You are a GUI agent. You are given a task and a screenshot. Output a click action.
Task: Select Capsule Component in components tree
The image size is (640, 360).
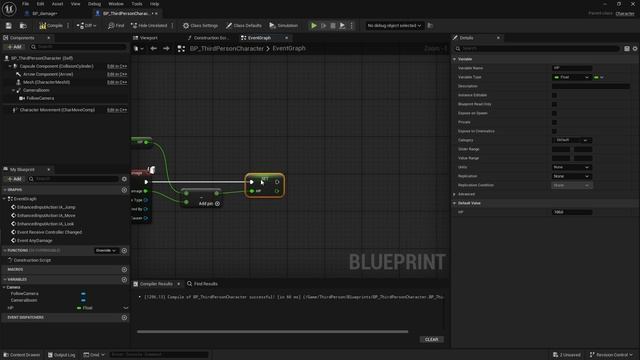coord(56,66)
